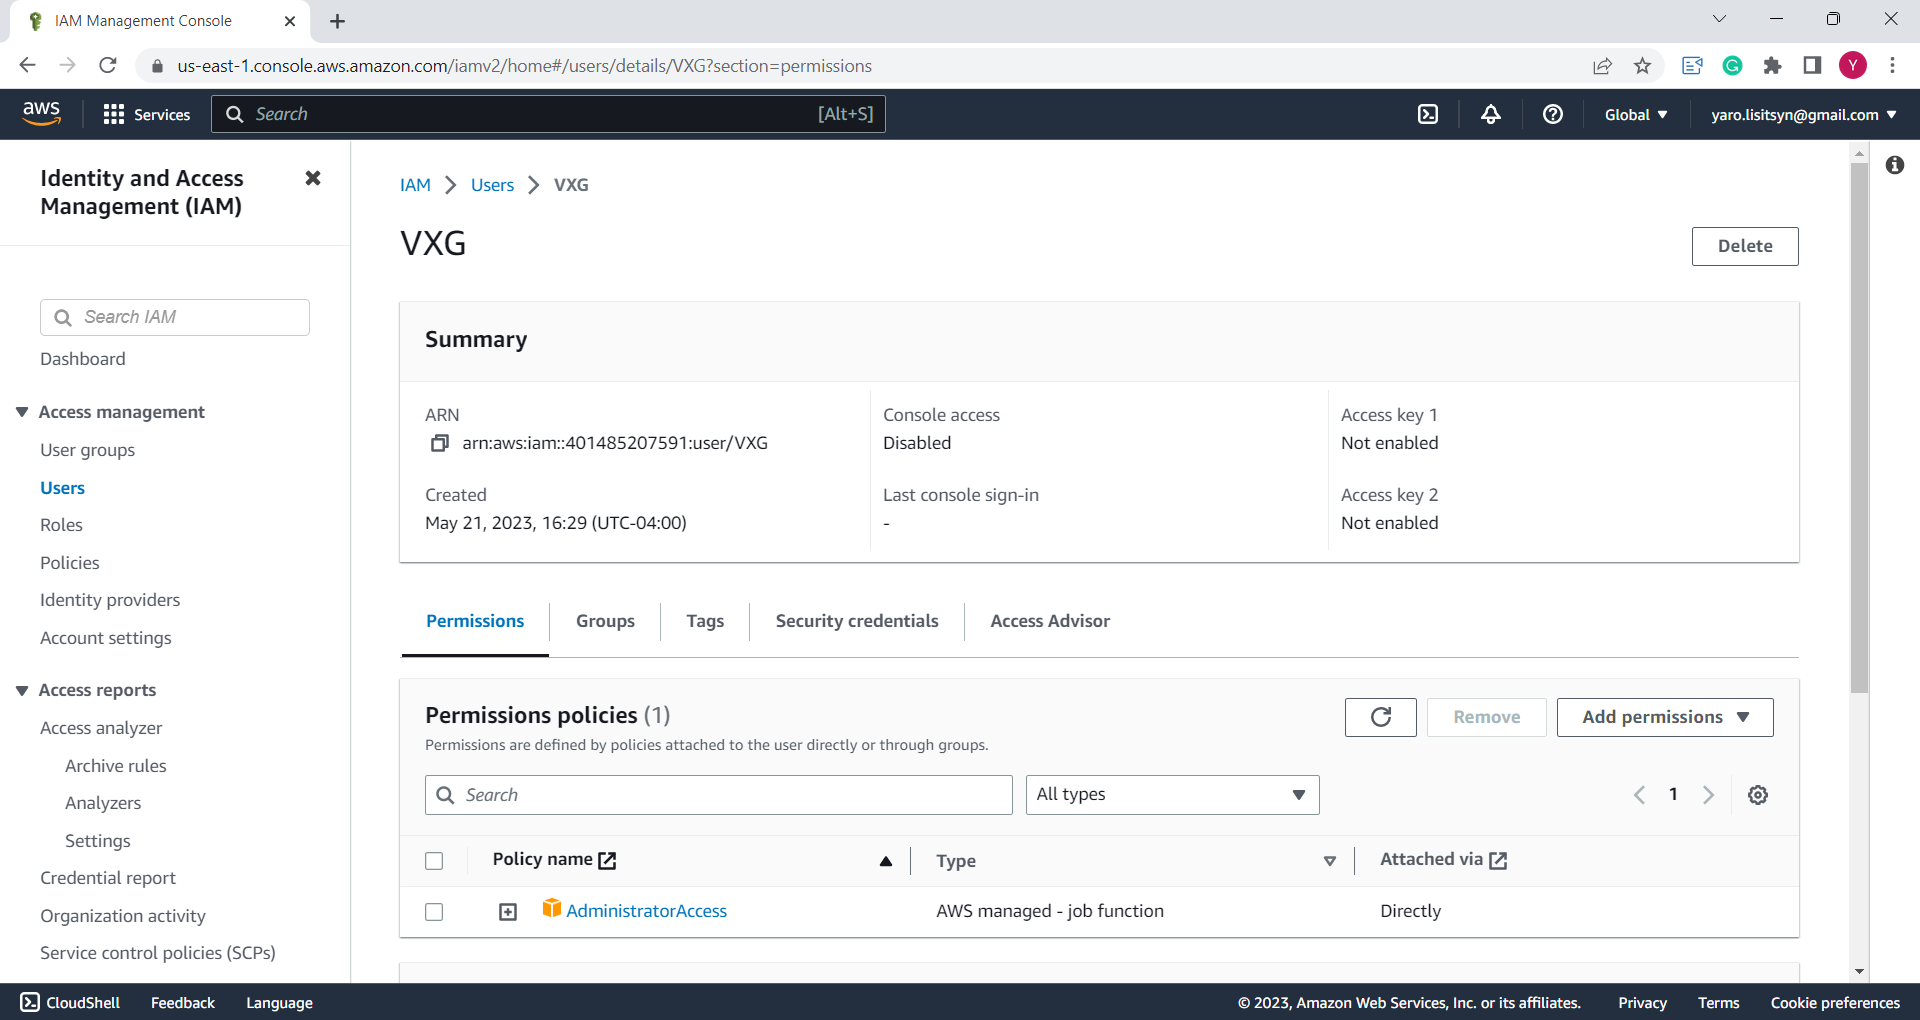Close the IAM navigation sidebar
Viewport: 1920px width, 1020px height.
pos(313,178)
